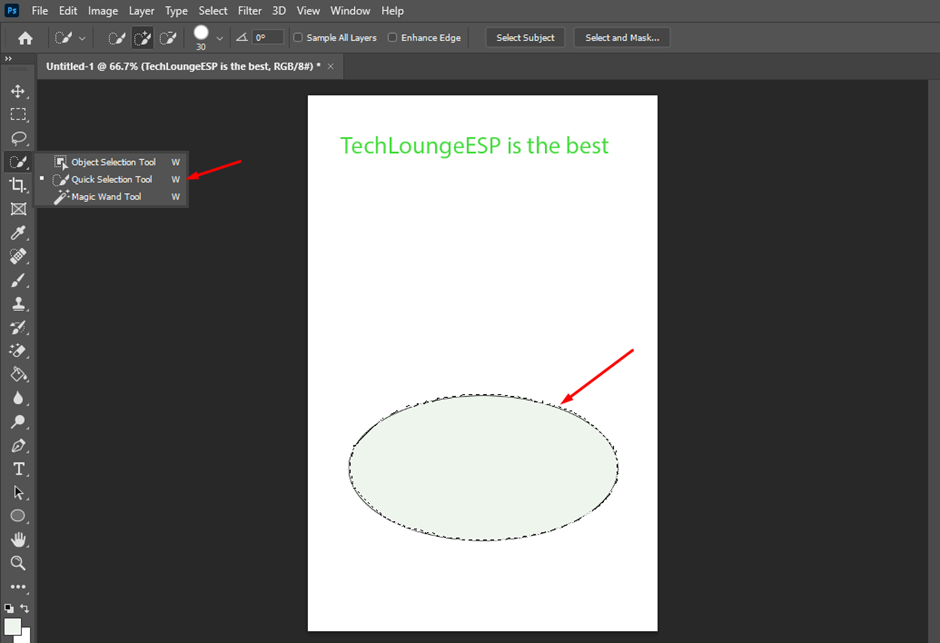Close the Untitled-1 document tab
Screen dimensions: 940x643
330,67
